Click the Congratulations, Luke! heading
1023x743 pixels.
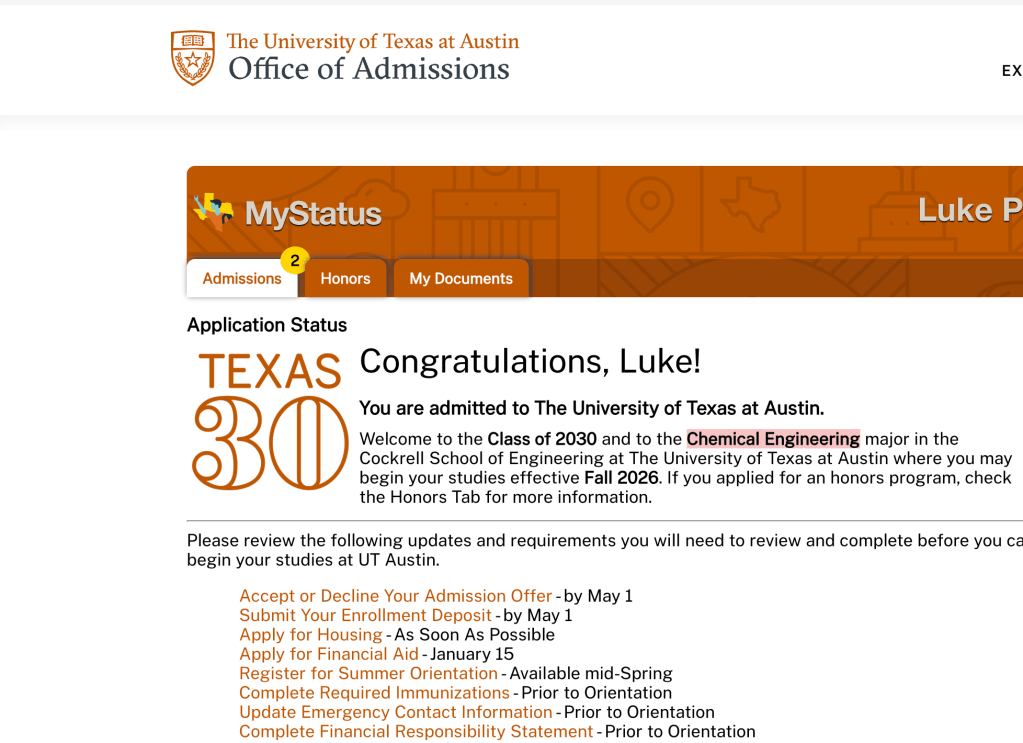530,361
